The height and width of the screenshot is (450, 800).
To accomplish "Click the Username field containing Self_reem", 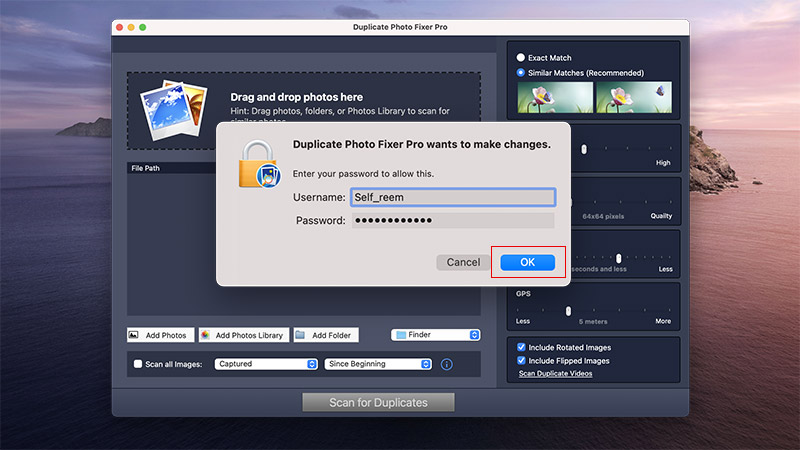I will (453, 197).
